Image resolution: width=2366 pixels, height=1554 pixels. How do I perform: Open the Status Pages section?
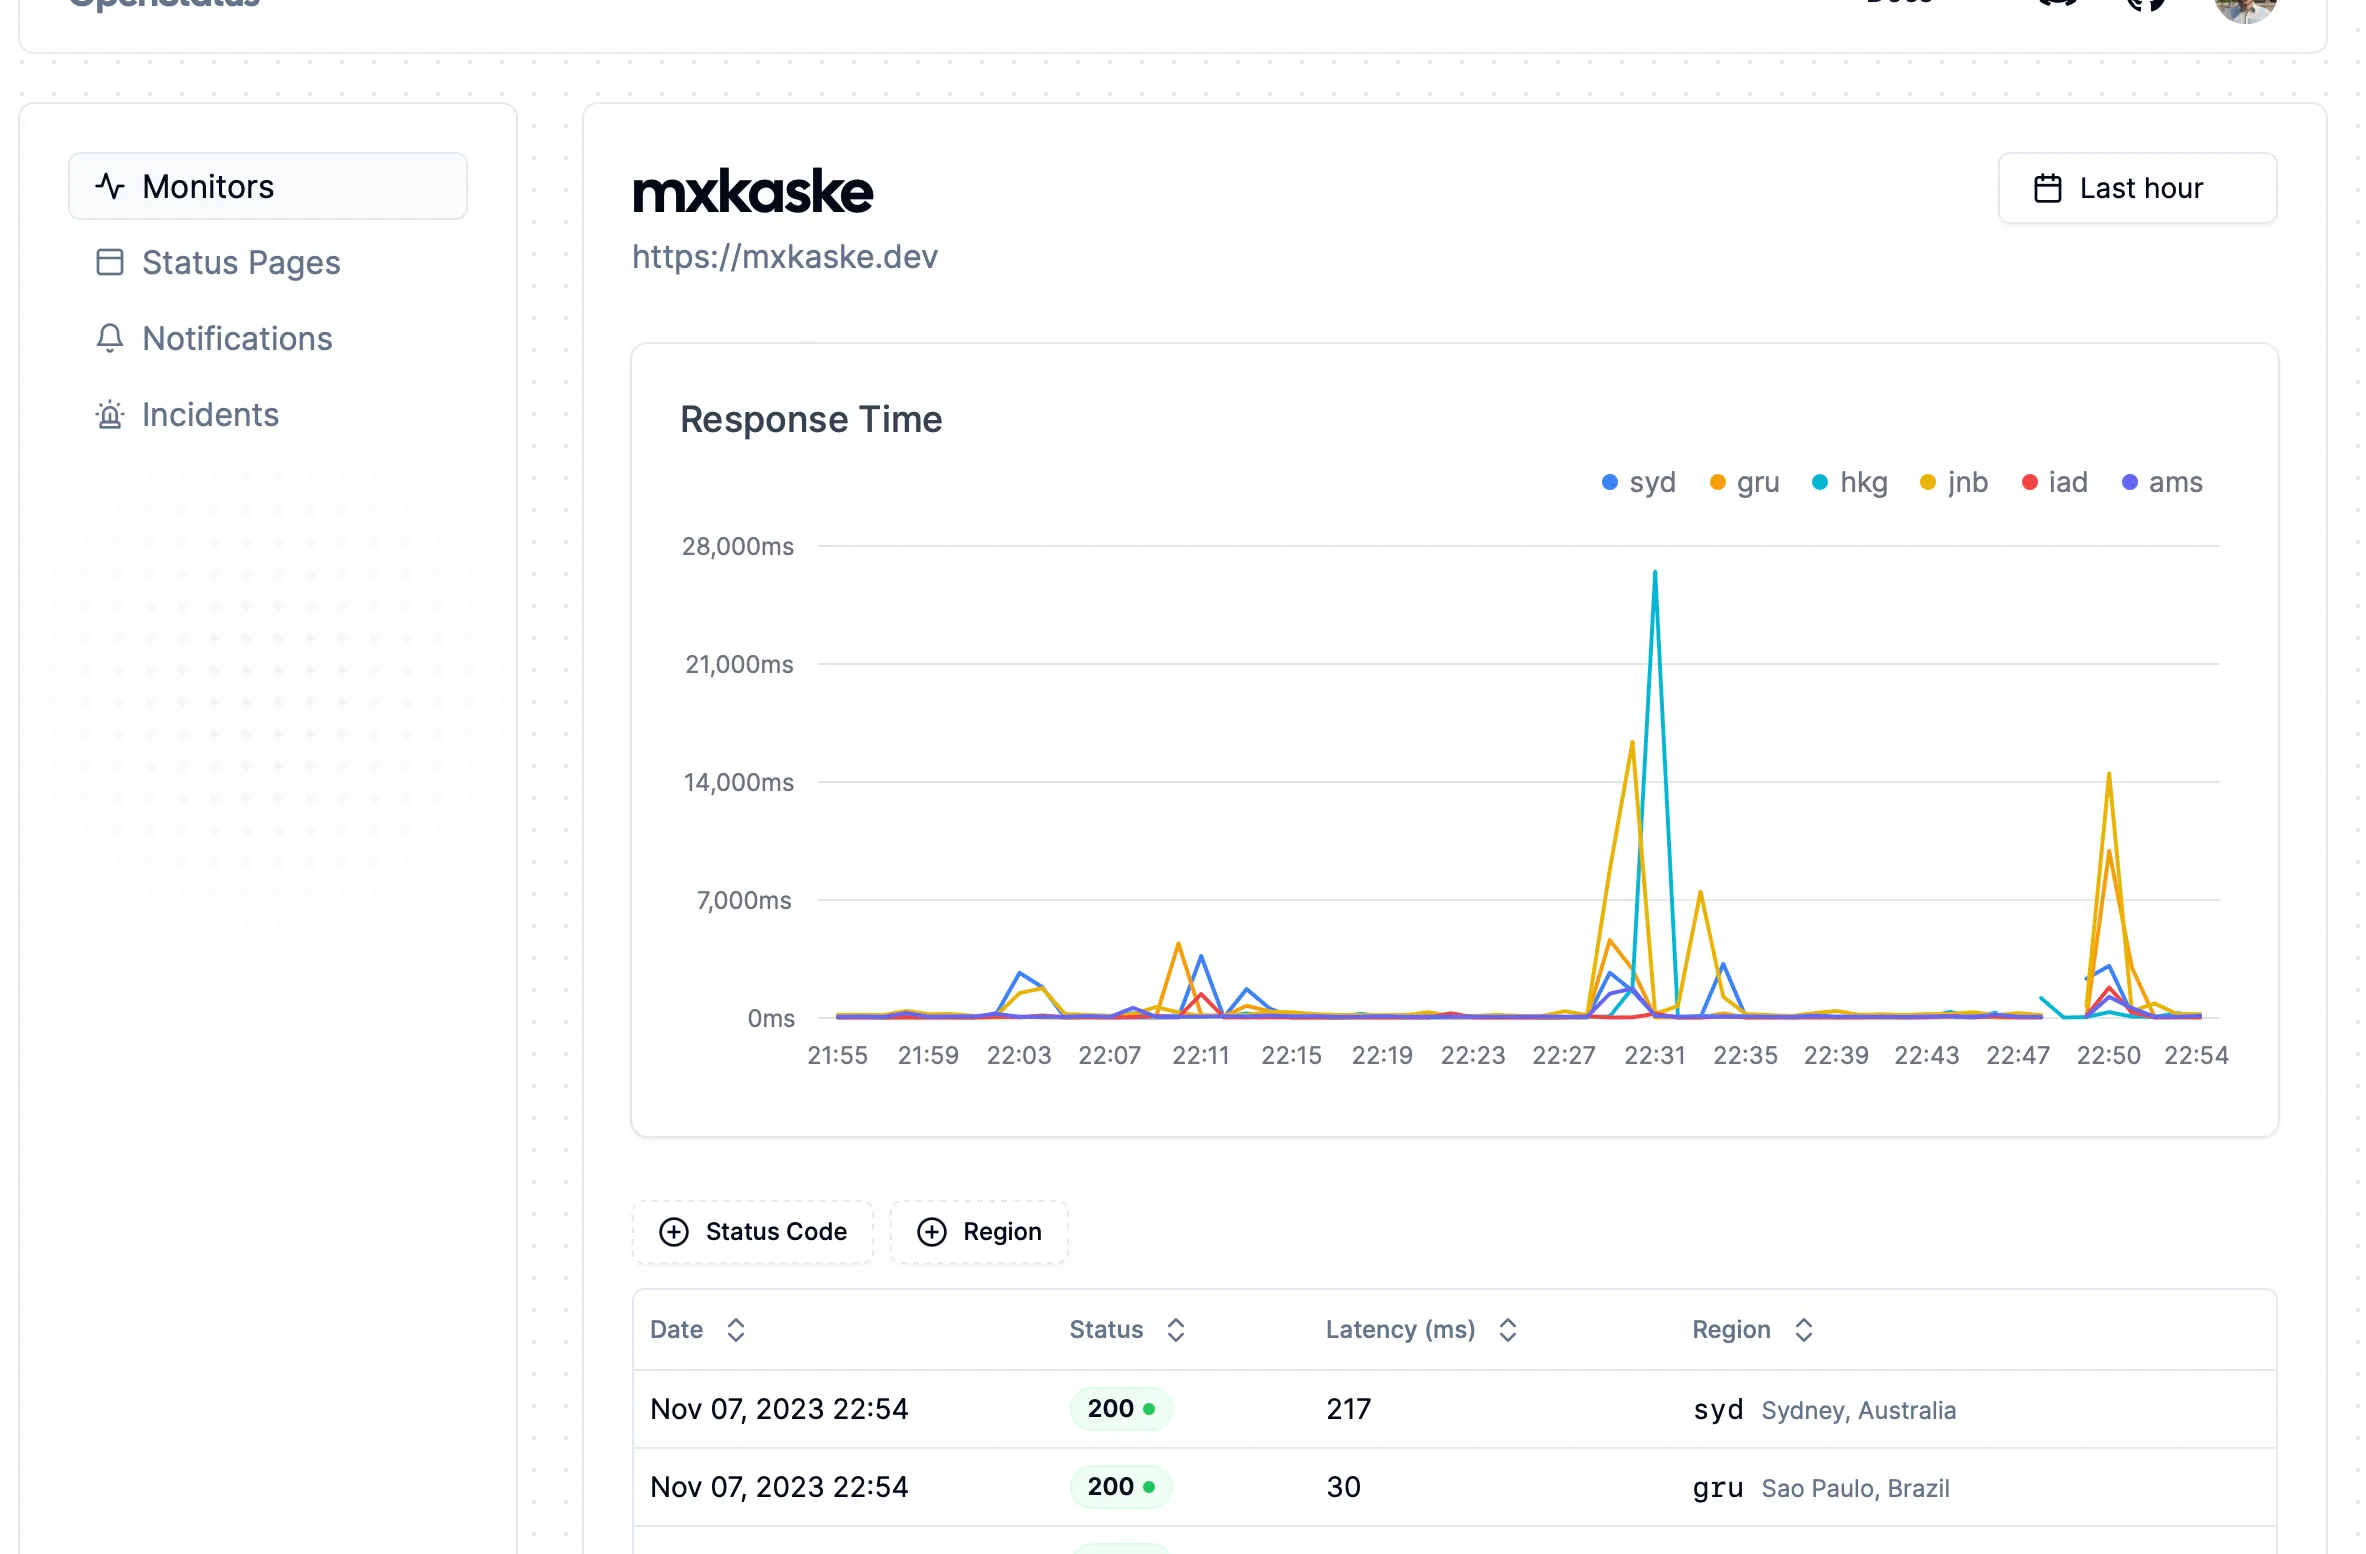click(x=239, y=262)
